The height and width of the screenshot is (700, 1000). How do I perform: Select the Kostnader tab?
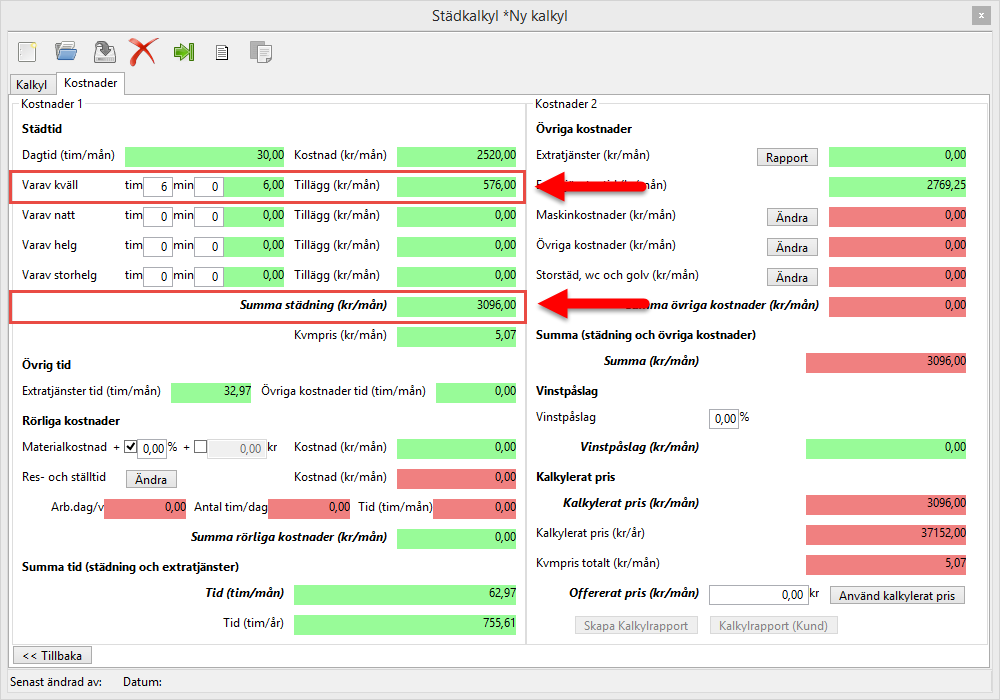[90, 84]
